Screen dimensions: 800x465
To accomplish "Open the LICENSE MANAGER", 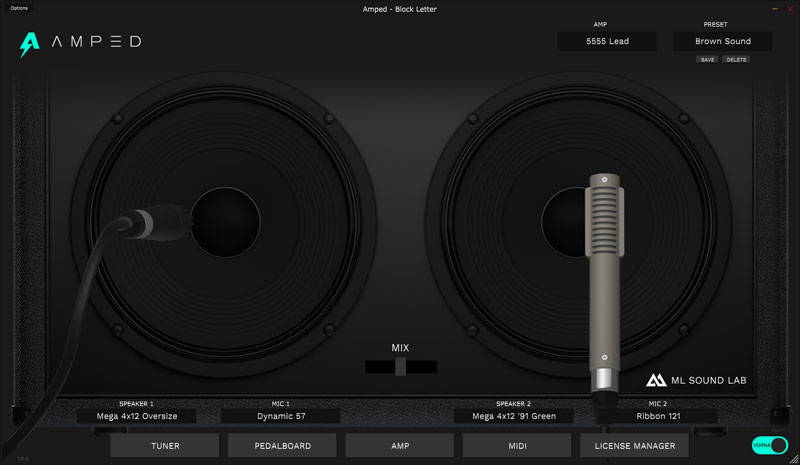I will pos(635,446).
